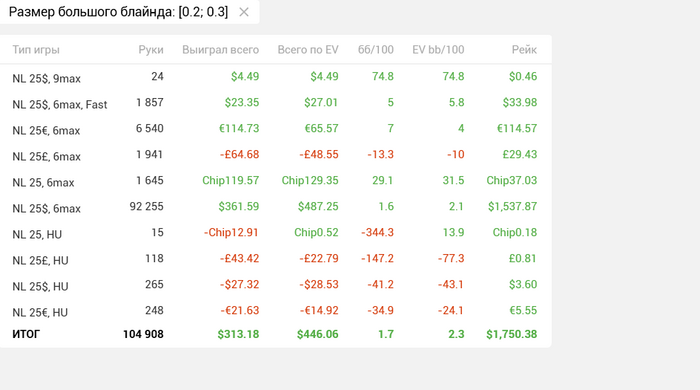700x390 pixels.
Task: Click the EV value 'Chip0.52'
Action: click(316, 232)
